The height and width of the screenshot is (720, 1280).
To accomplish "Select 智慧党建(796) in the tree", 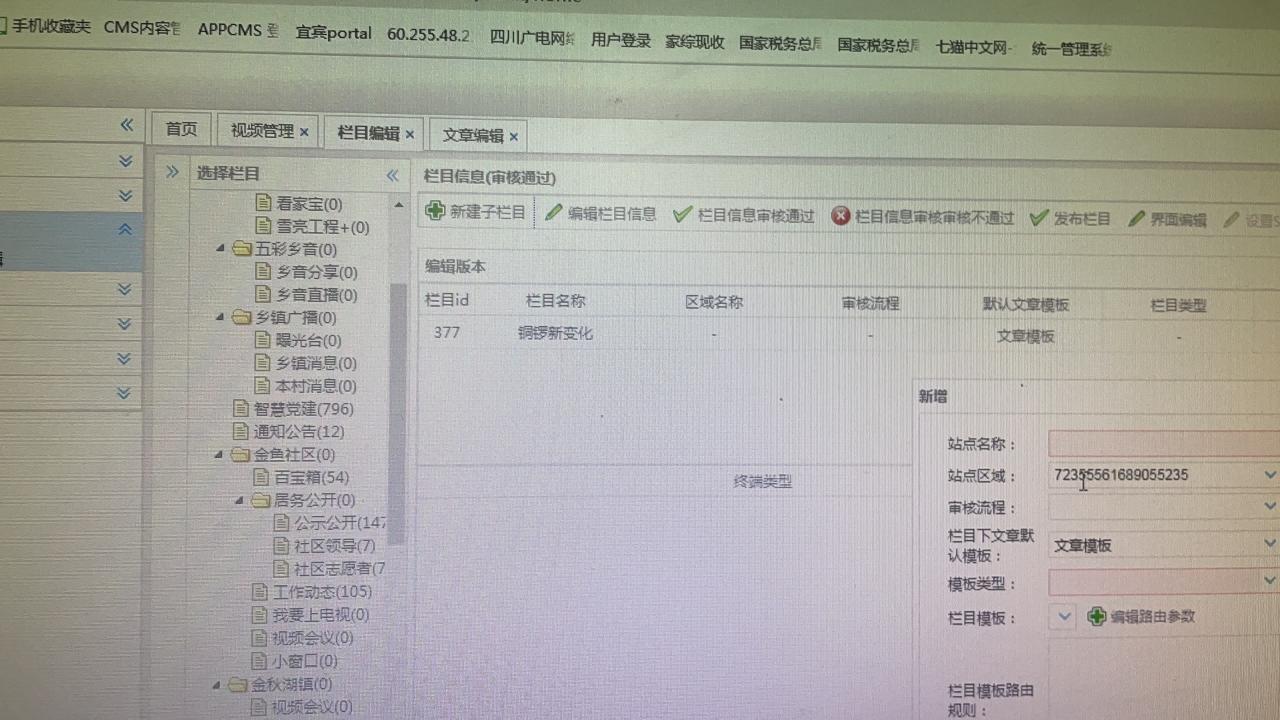I will click(302, 408).
